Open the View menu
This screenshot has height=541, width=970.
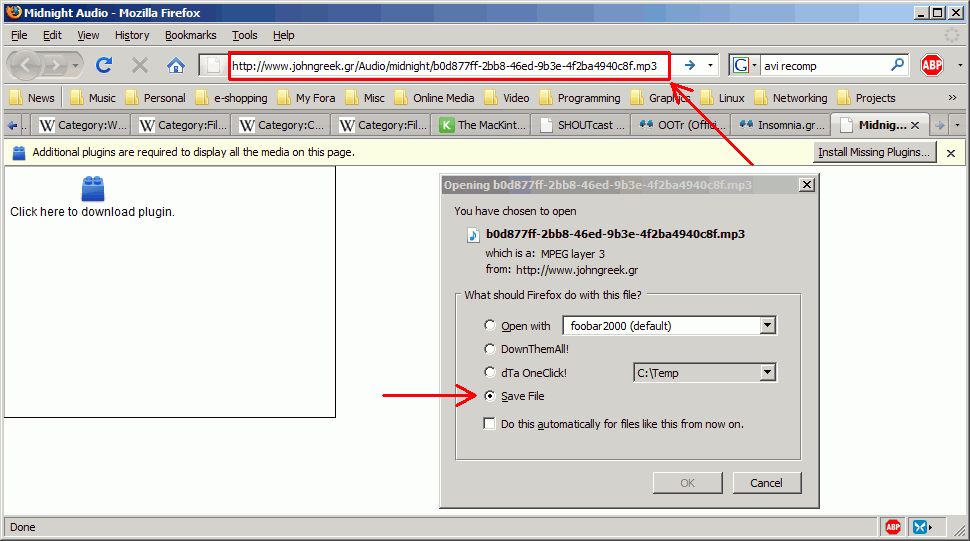click(x=88, y=35)
